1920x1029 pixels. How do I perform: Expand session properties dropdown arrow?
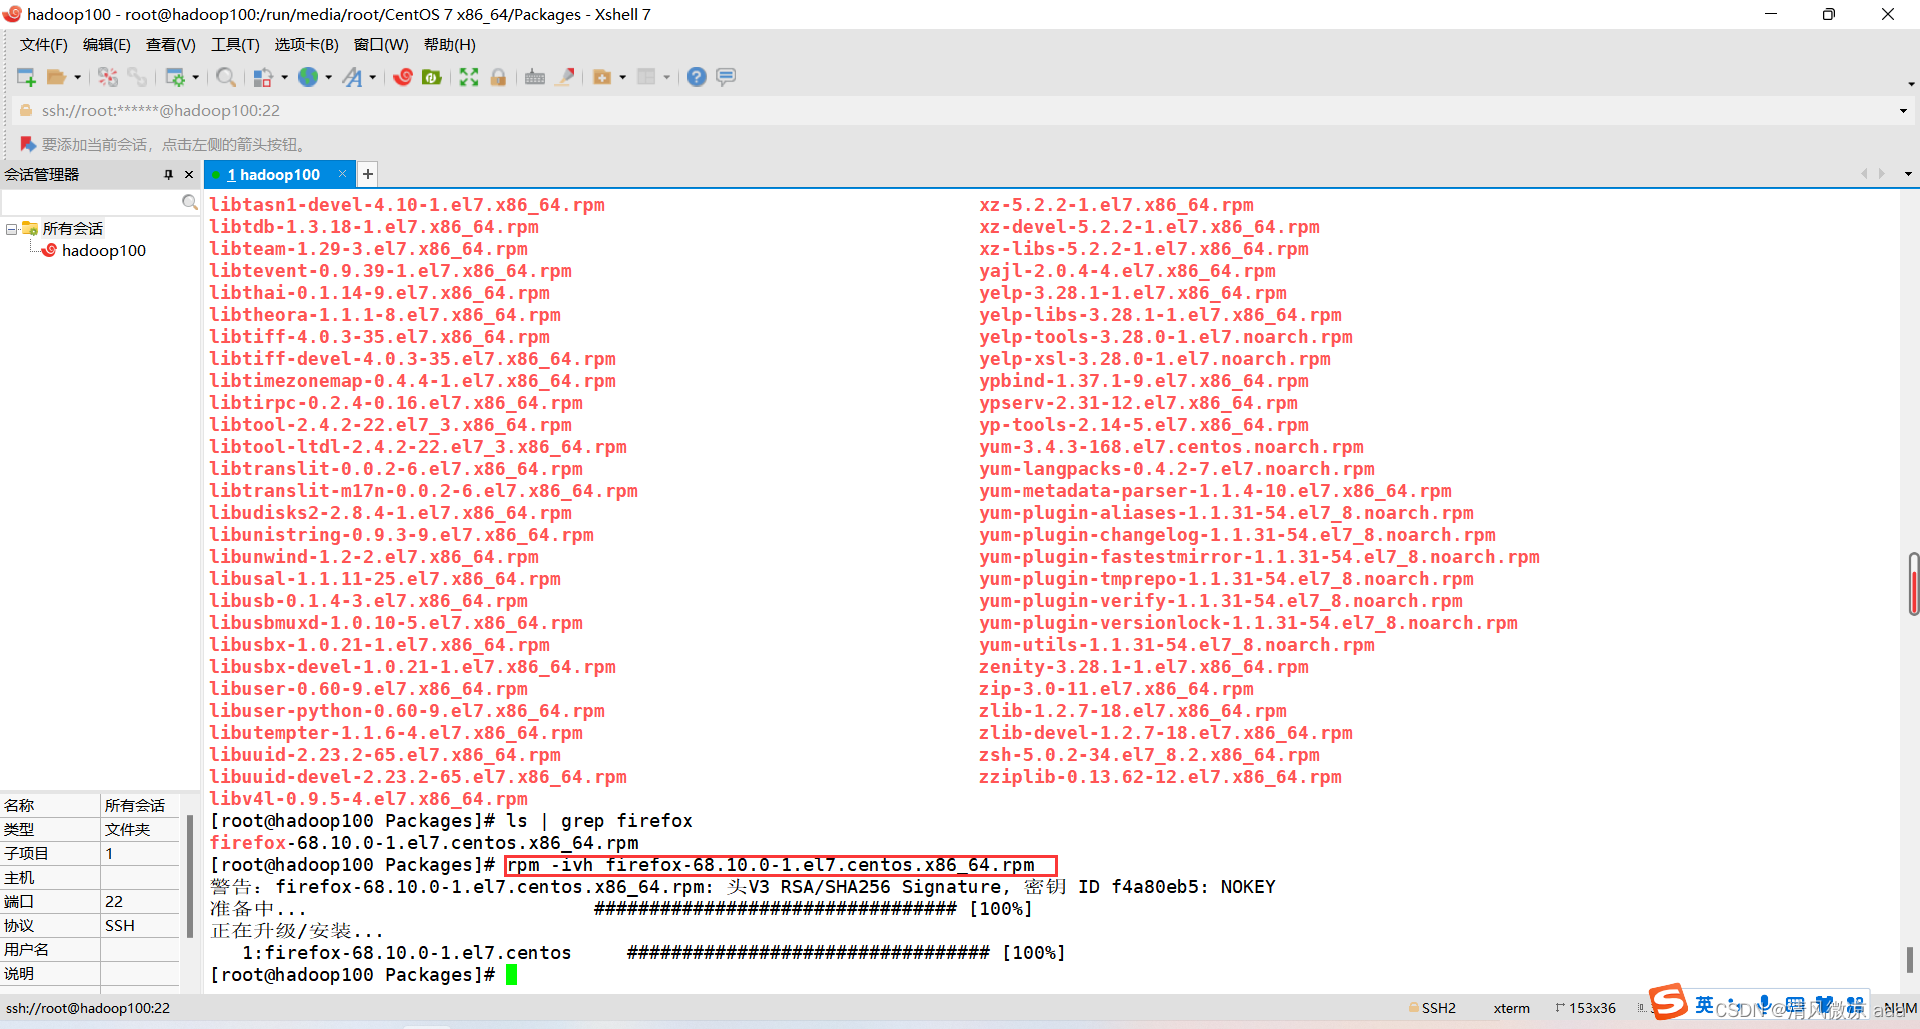pyautogui.click(x=195, y=77)
